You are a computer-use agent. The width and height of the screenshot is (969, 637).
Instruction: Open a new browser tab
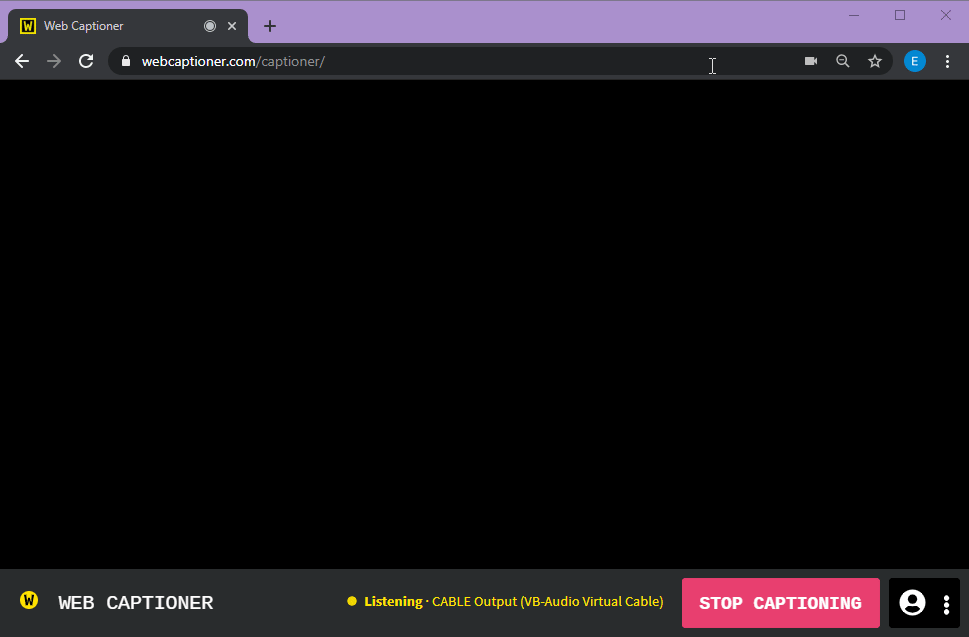coord(269,26)
